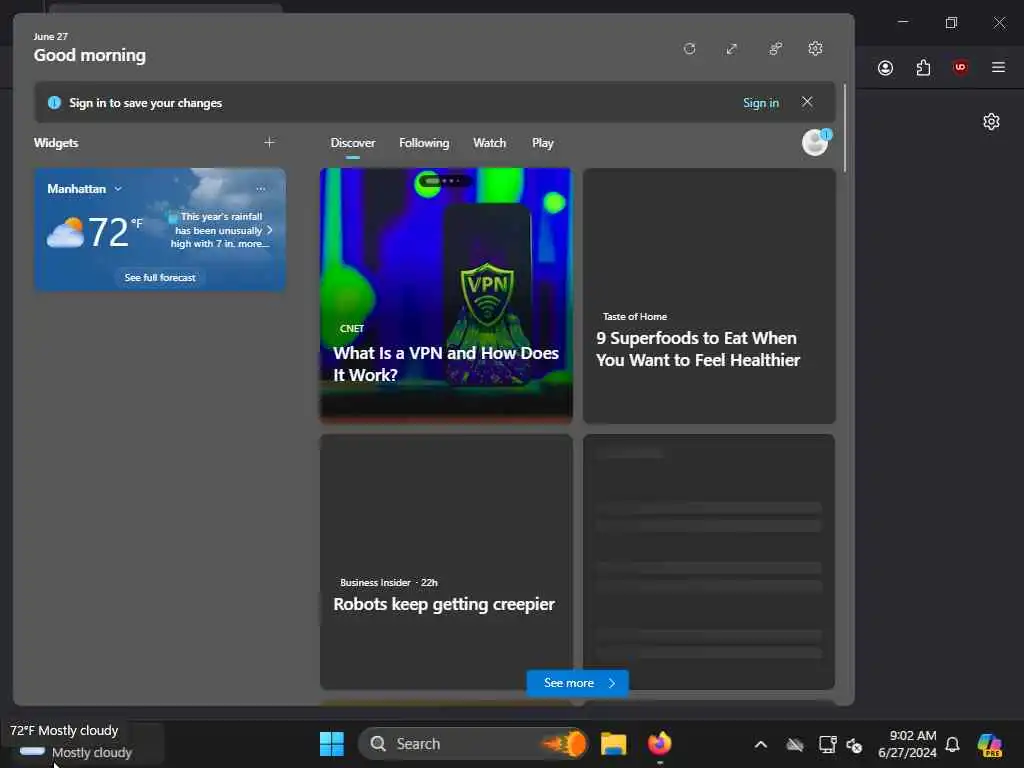Launch Copilot preview from taskbar
The image size is (1024, 768).
(x=989, y=744)
